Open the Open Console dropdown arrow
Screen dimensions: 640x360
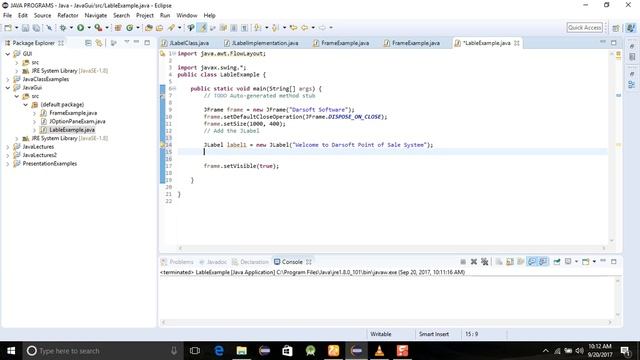[x=594, y=262]
